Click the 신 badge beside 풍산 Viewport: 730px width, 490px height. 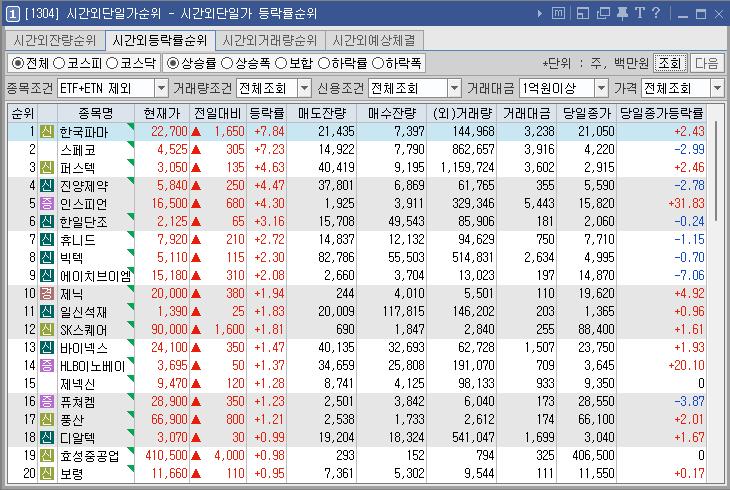tap(47, 420)
